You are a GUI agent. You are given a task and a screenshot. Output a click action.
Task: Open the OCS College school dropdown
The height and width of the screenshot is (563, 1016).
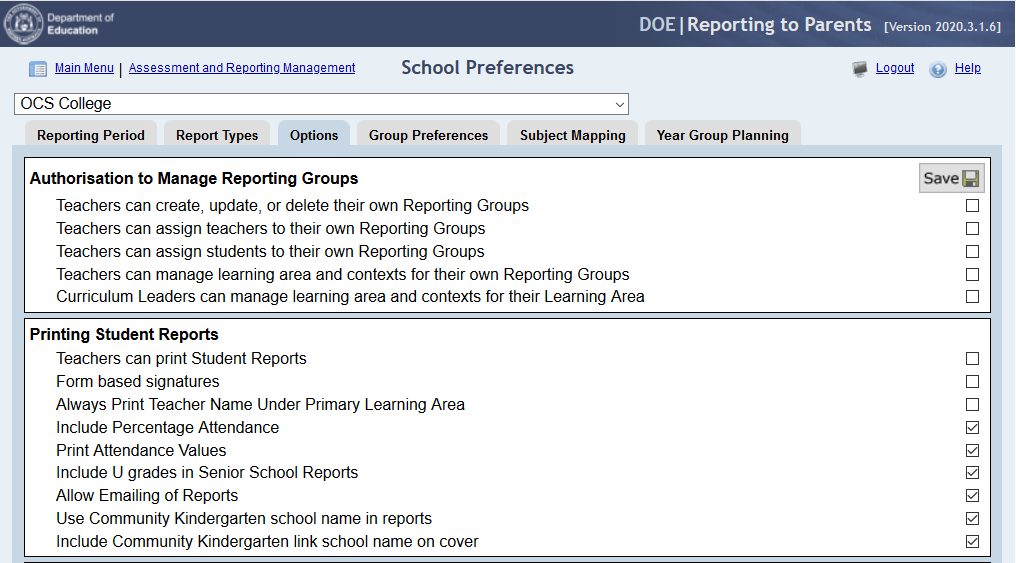coord(321,104)
